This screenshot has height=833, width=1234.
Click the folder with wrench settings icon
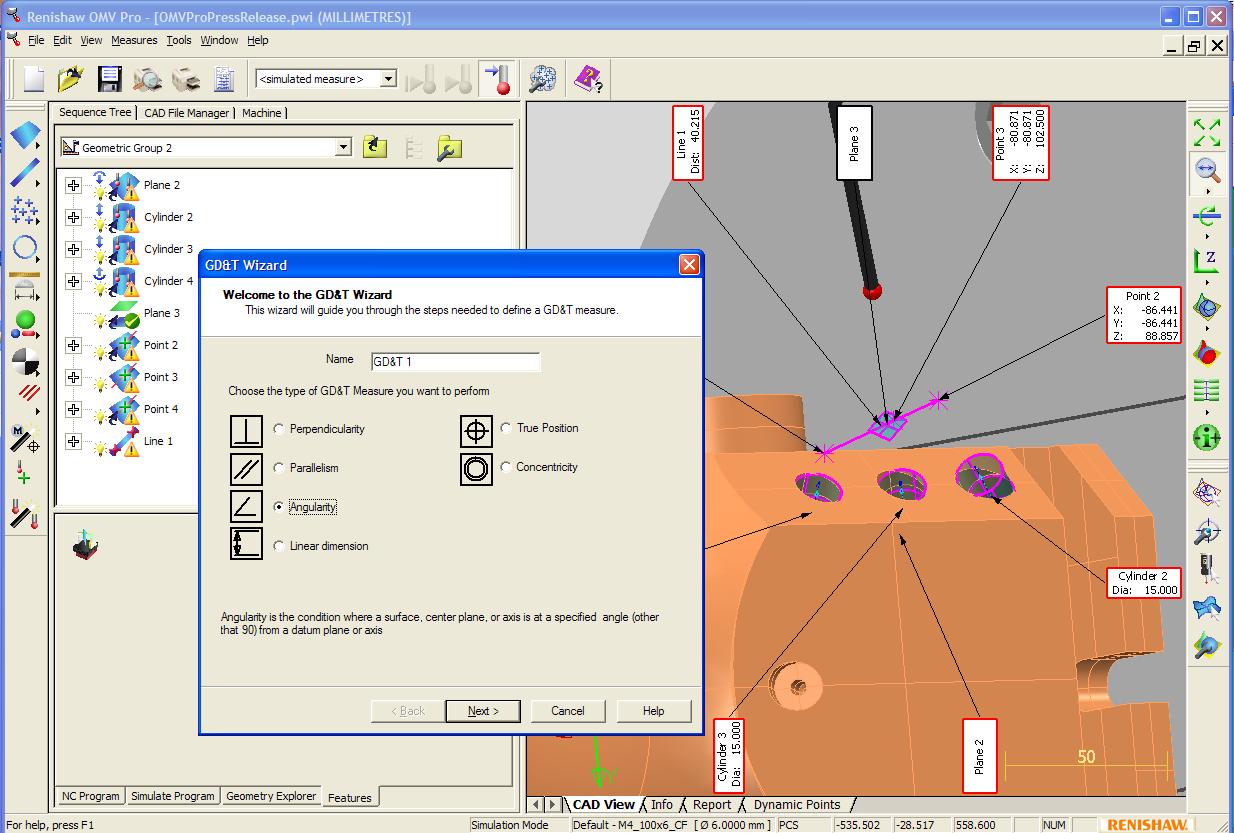pos(448,148)
